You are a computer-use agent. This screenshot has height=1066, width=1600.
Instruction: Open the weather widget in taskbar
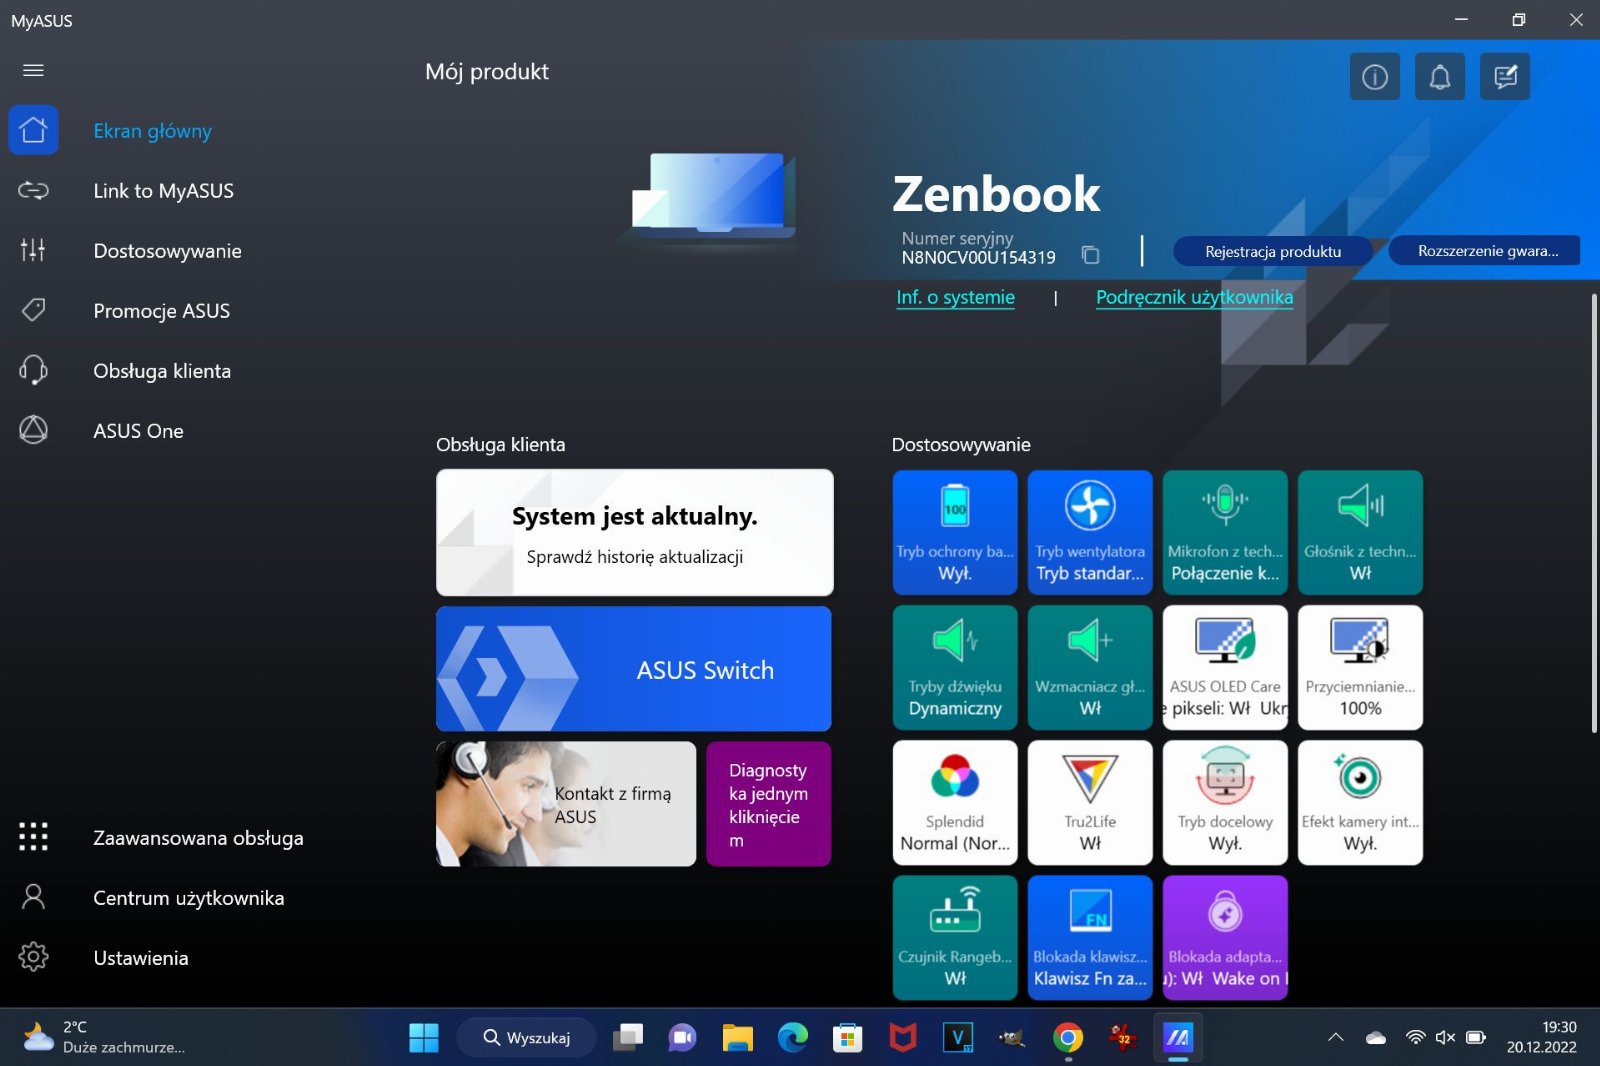click(103, 1038)
